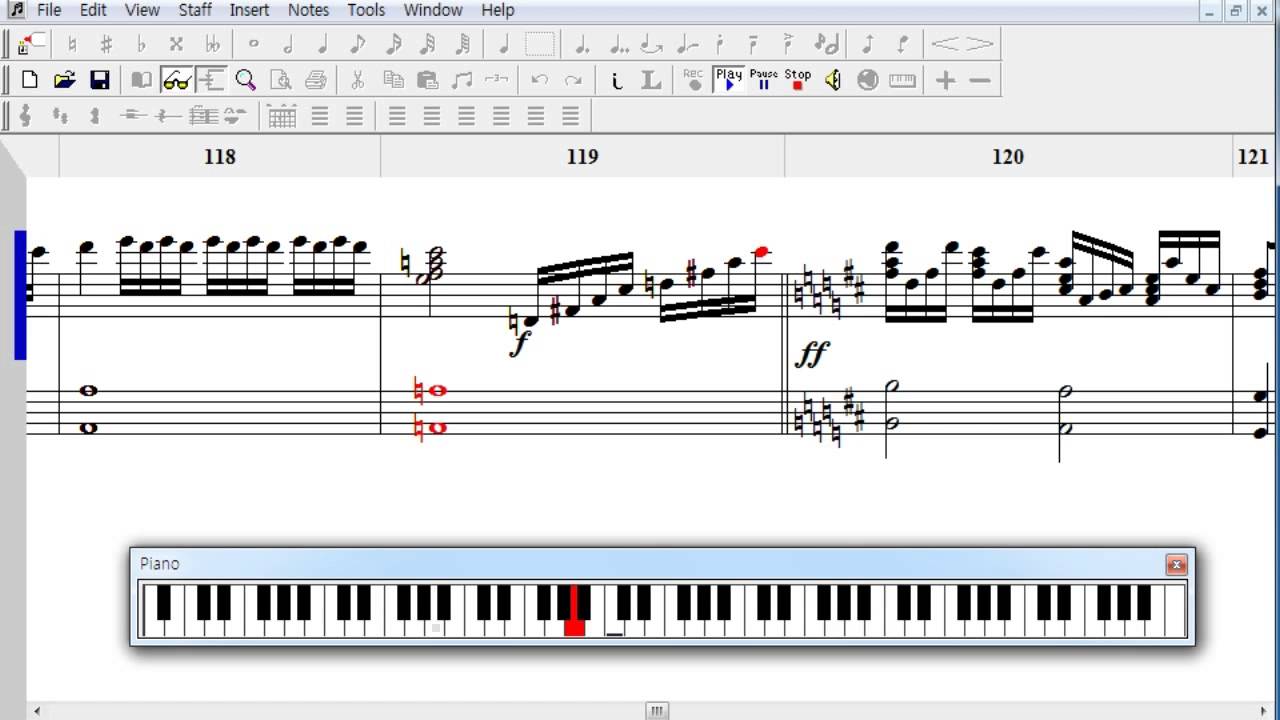Undo the last action
The height and width of the screenshot is (720, 1280).
pyautogui.click(x=540, y=80)
